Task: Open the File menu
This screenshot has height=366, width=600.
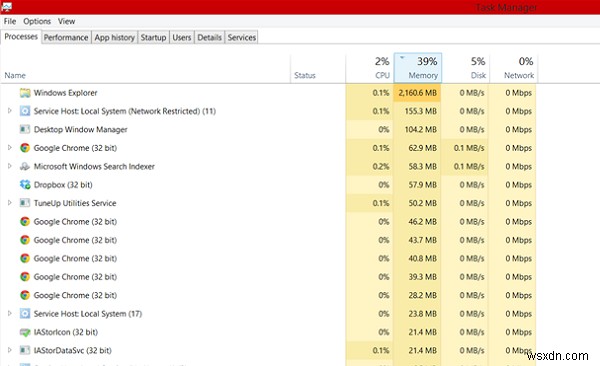Action: click(x=10, y=21)
